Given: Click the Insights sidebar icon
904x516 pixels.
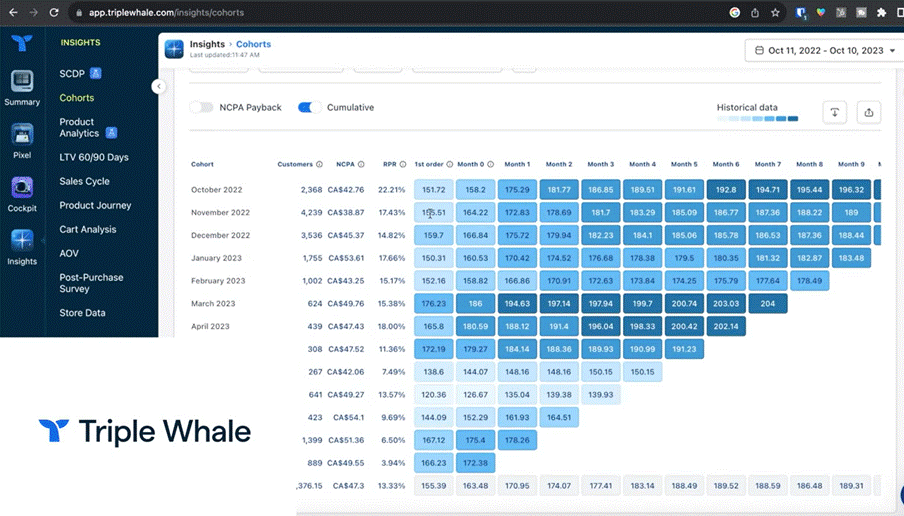Looking at the screenshot, I should click(21, 242).
